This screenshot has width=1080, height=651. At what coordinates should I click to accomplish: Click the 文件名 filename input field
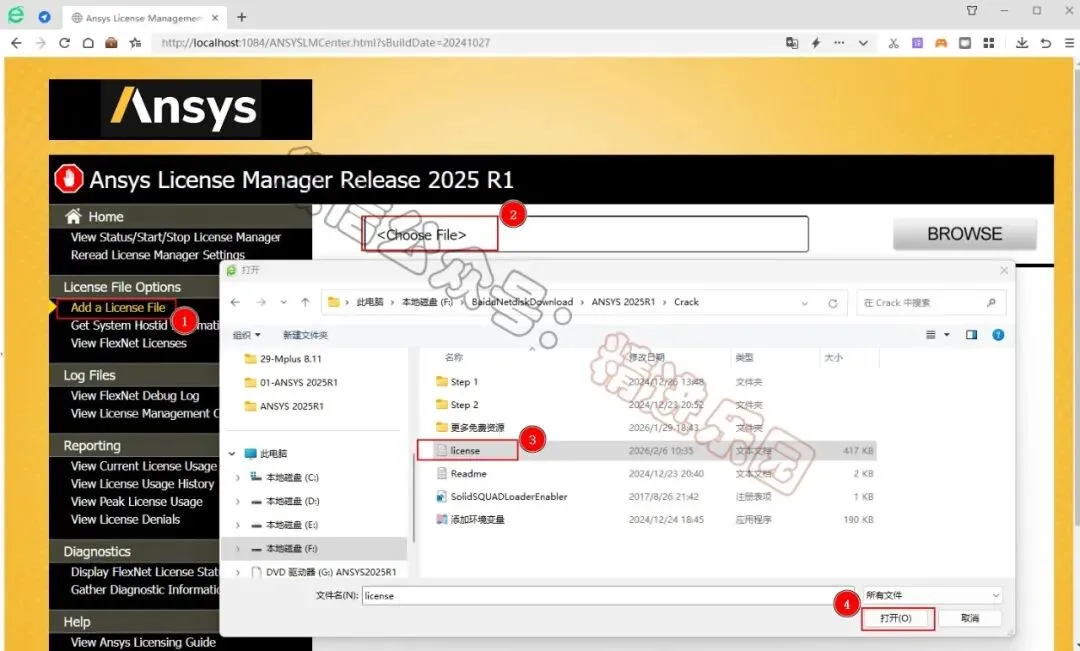pos(608,595)
